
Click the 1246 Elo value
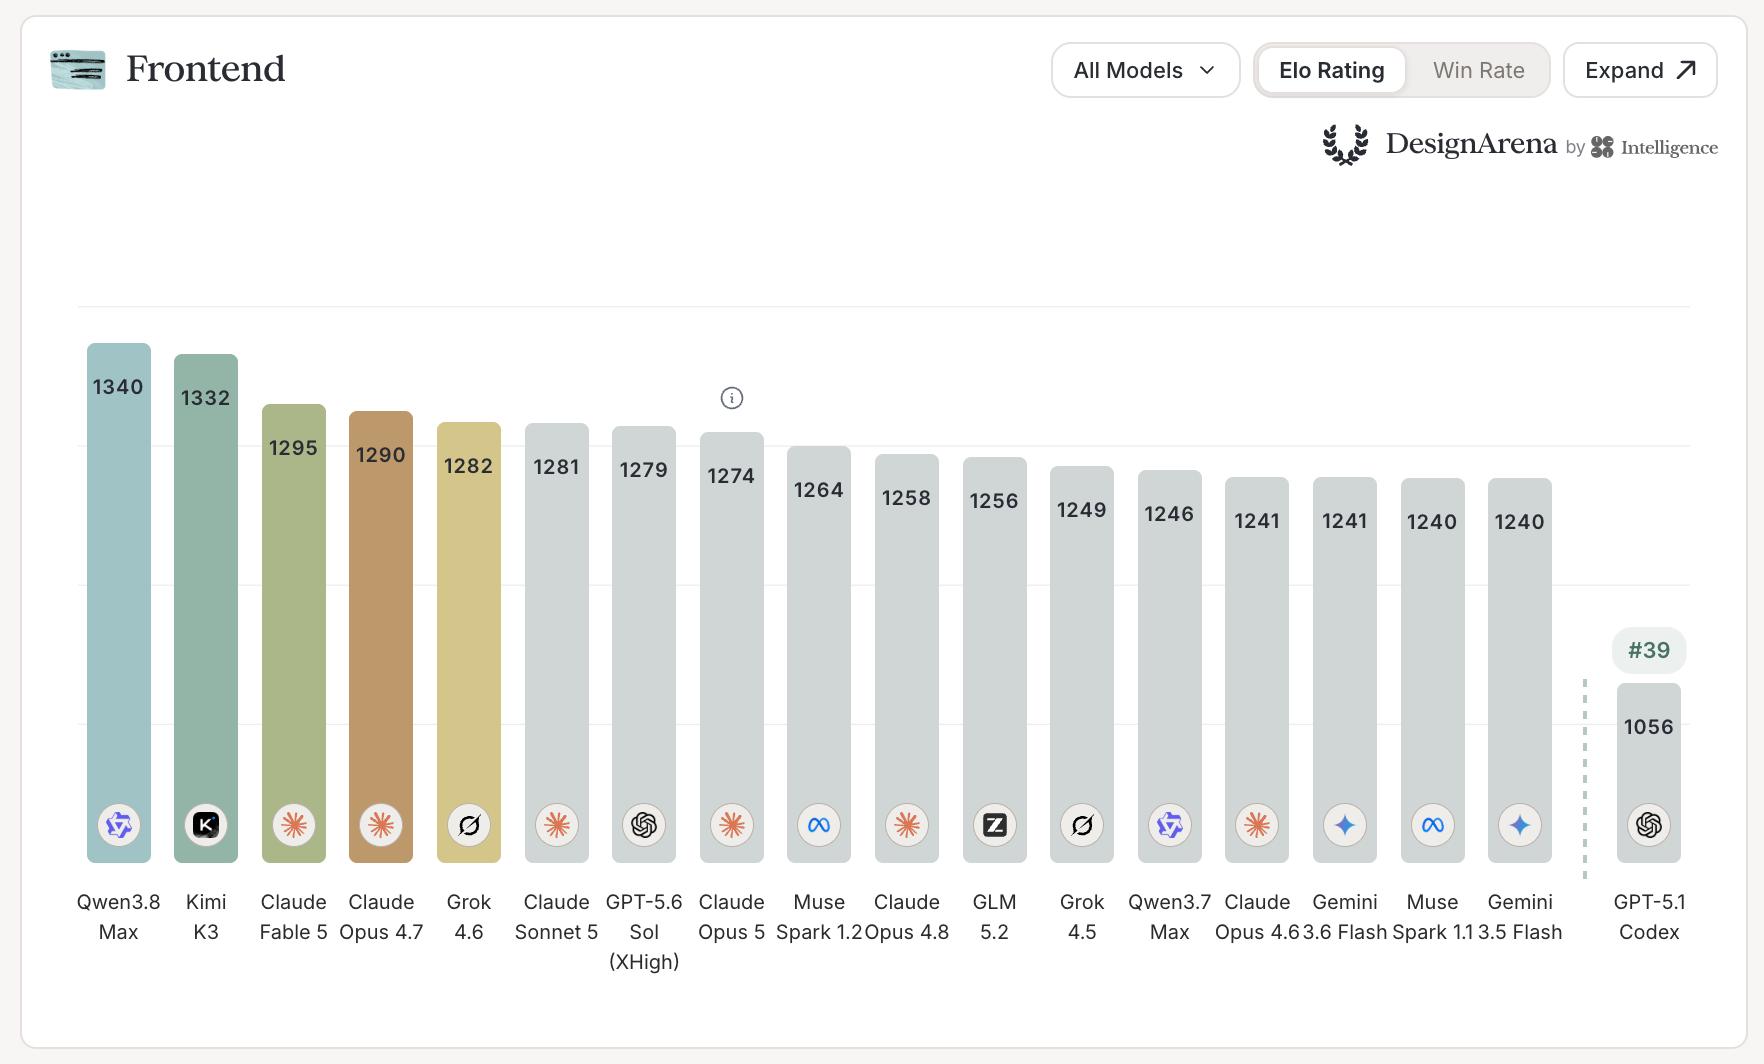(x=1170, y=514)
